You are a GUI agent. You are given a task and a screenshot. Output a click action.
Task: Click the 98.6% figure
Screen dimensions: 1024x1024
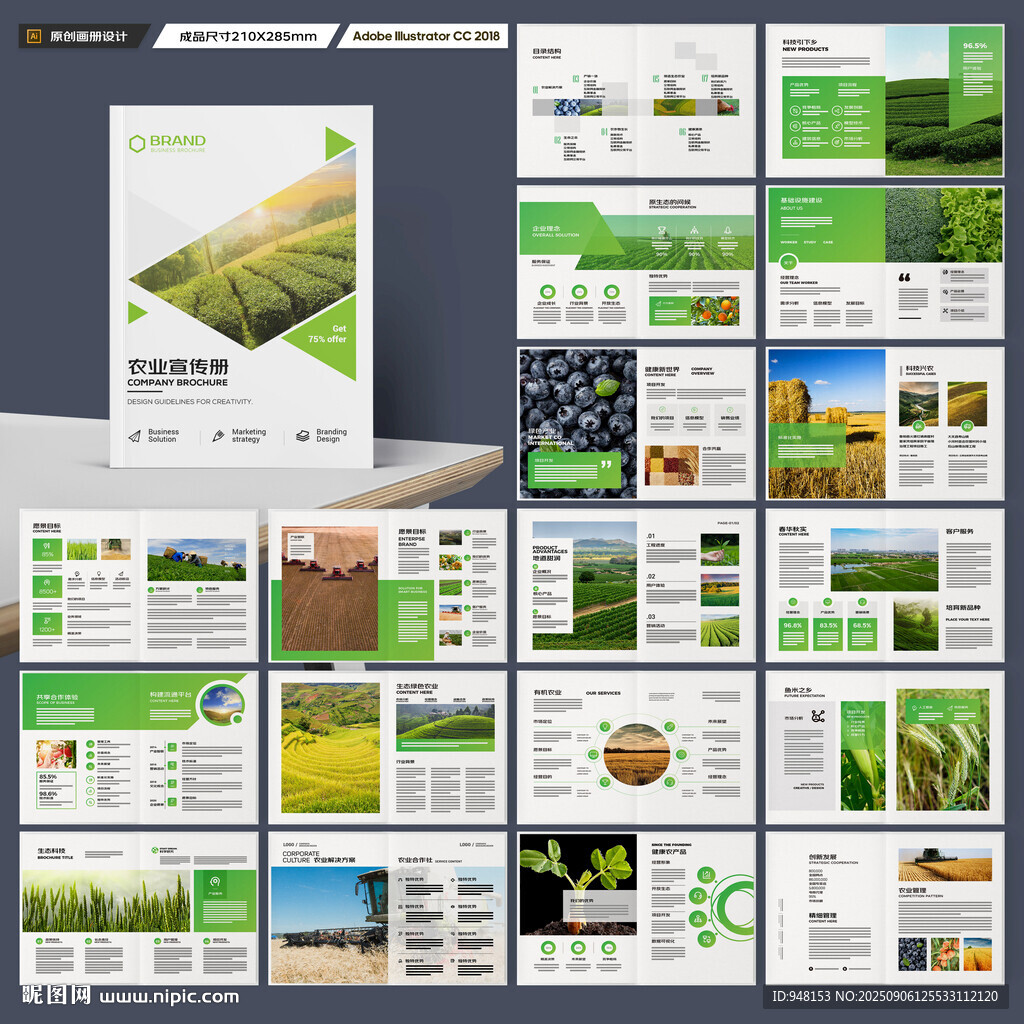(x=48, y=793)
